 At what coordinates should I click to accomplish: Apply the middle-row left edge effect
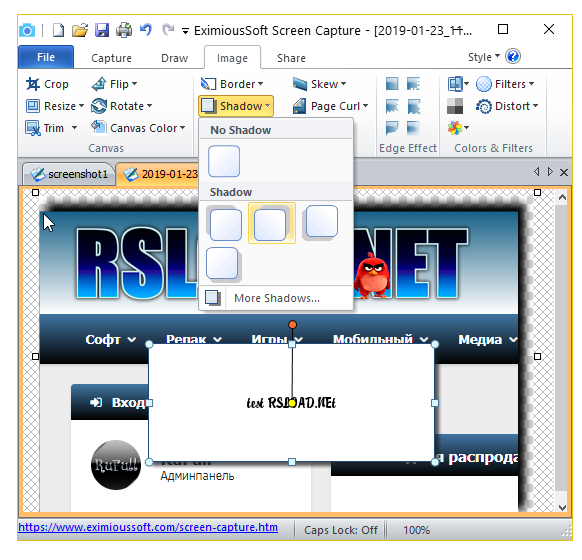coord(392,106)
